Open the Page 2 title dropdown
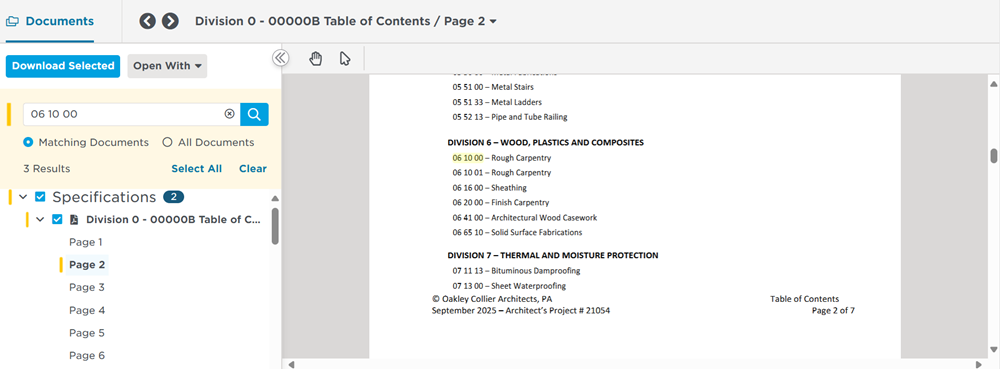This screenshot has height=369, width=1000. (x=493, y=21)
